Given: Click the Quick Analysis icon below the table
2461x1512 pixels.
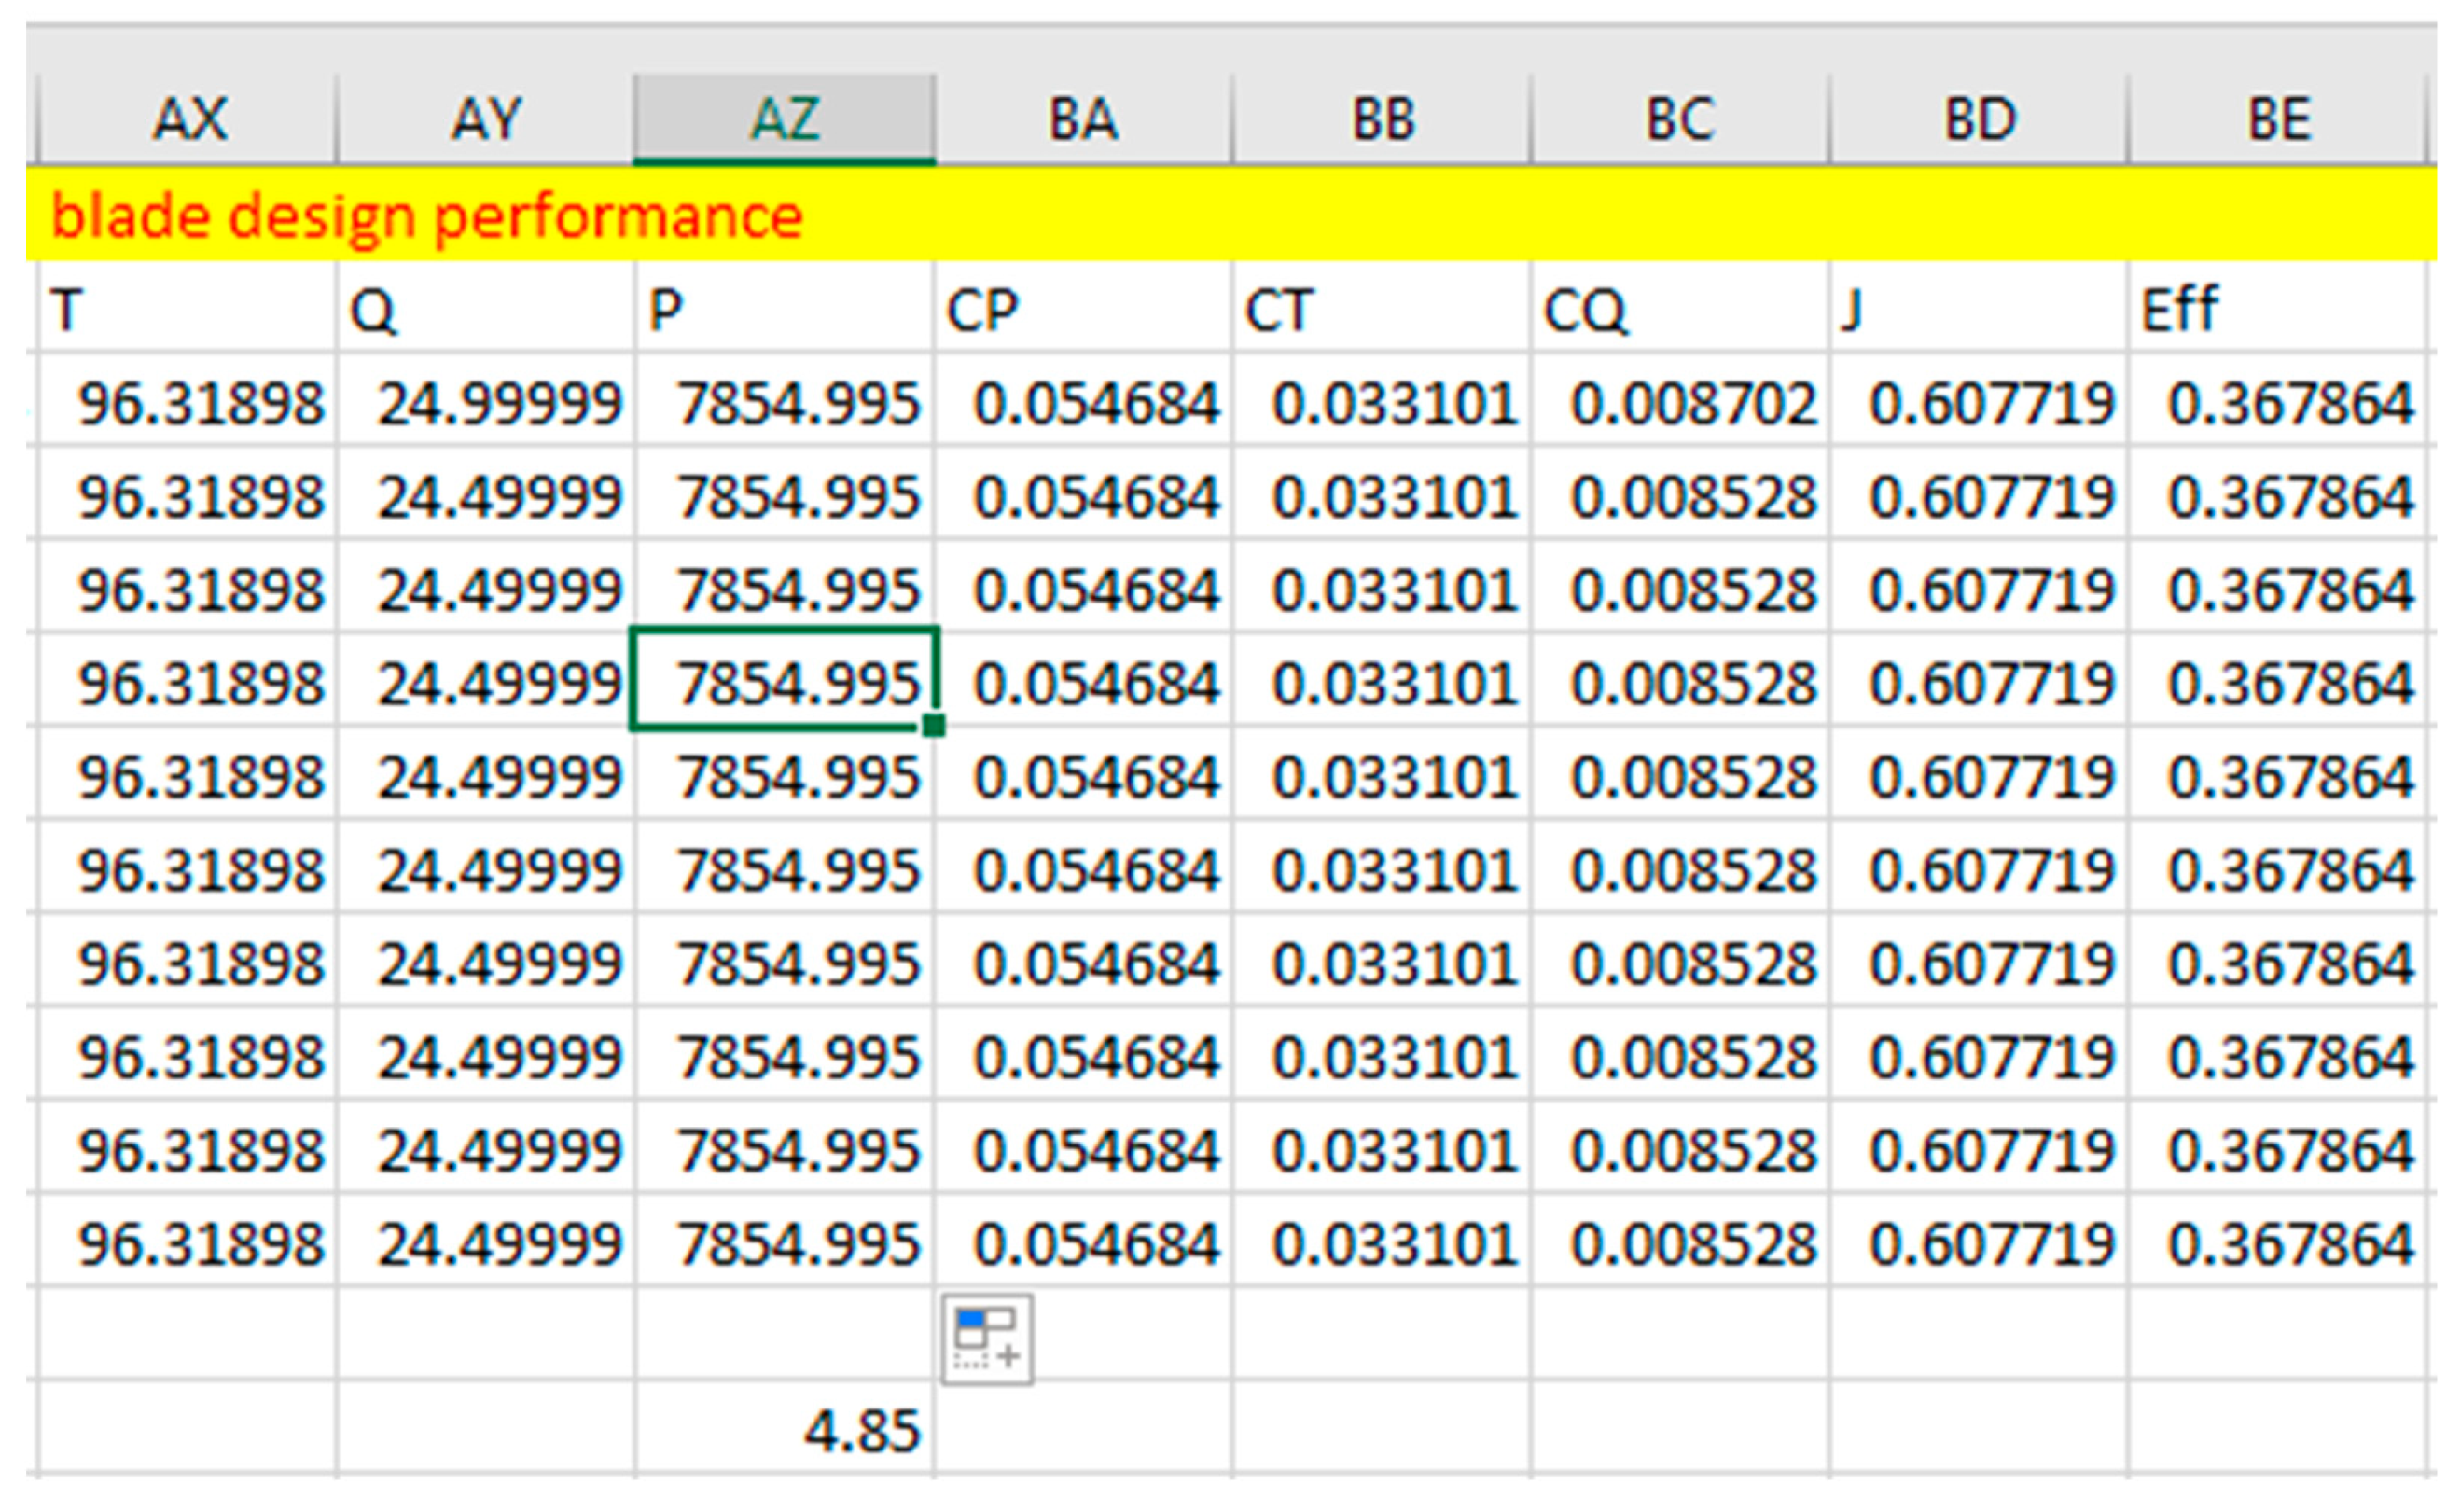Looking at the screenshot, I should [986, 1339].
